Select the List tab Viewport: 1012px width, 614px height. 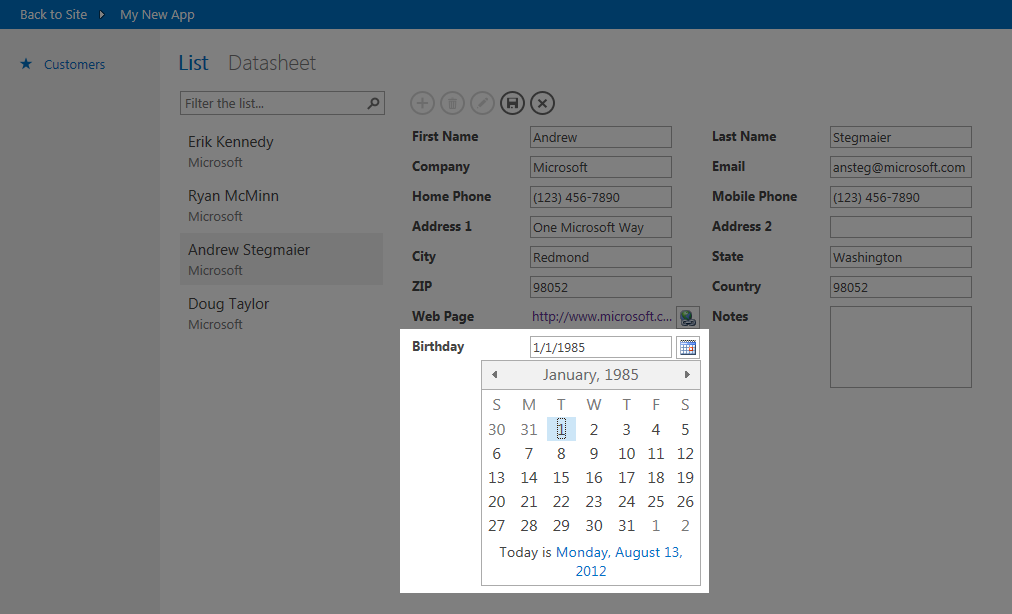tap(193, 62)
